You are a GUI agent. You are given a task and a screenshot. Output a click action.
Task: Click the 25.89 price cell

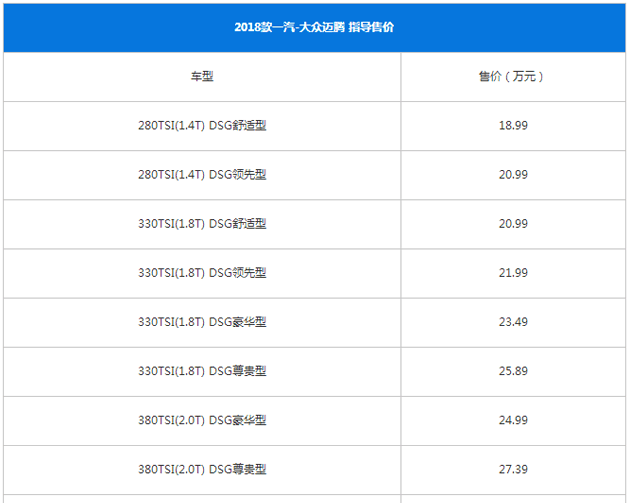tap(513, 371)
